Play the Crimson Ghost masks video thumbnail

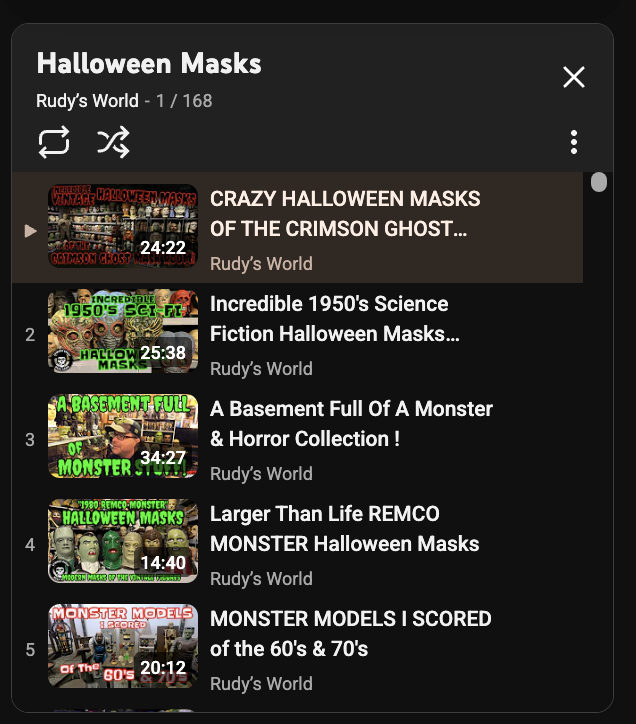pyautogui.click(x=123, y=226)
